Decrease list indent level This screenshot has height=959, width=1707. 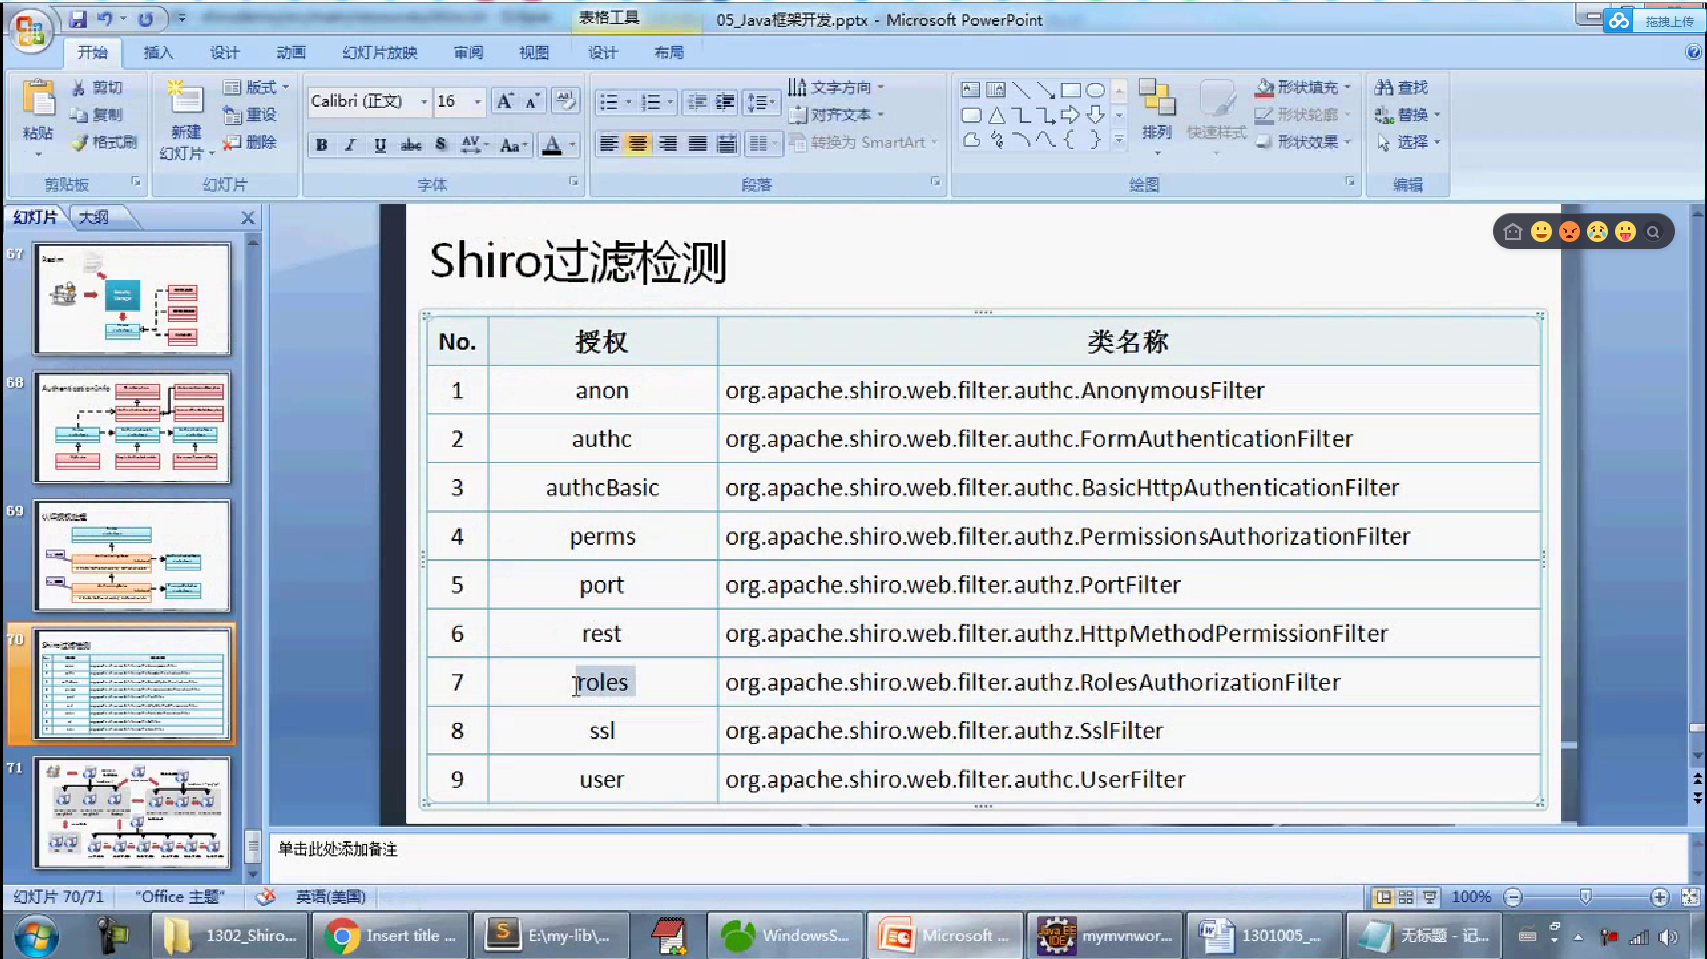coord(697,102)
